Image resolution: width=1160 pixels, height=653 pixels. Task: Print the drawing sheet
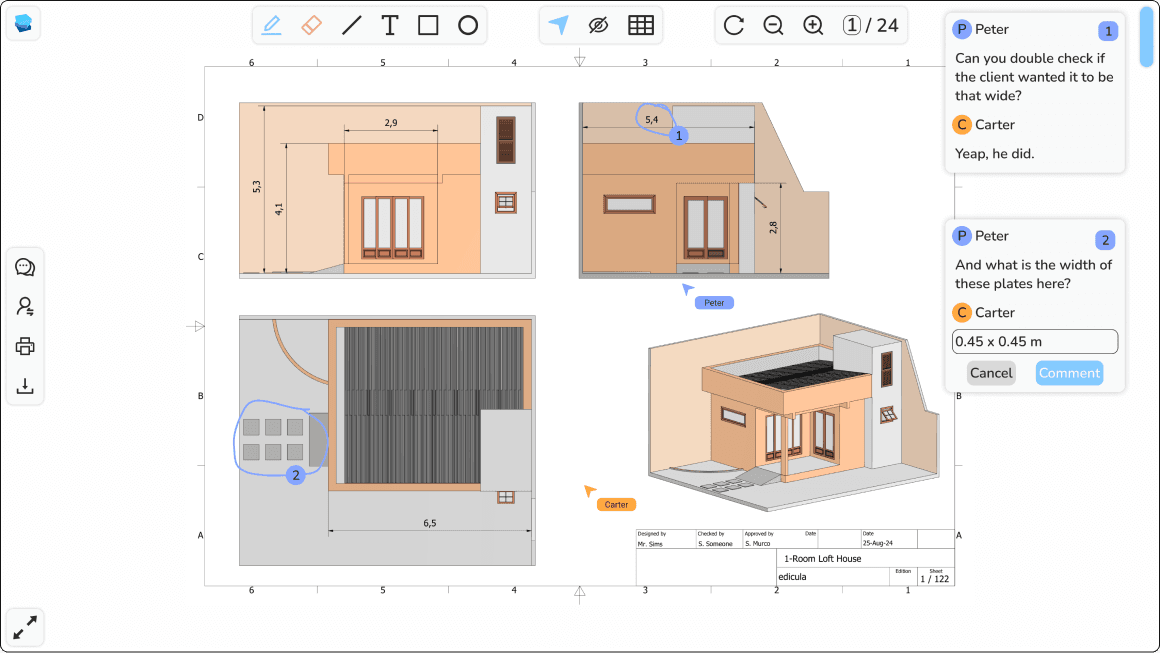[x=25, y=346]
